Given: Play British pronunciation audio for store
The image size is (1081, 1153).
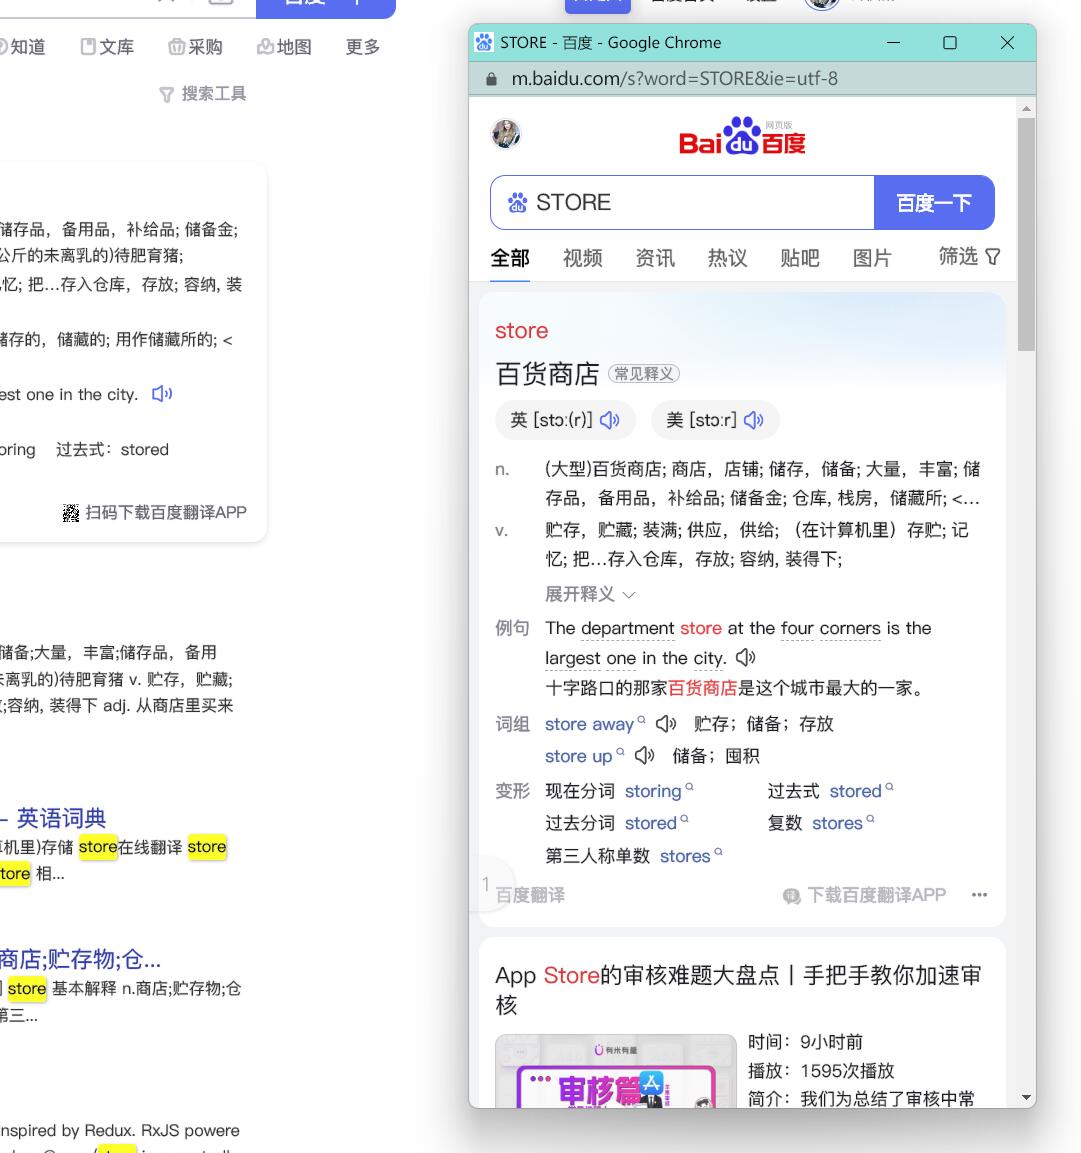Looking at the screenshot, I should tap(609, 420).
